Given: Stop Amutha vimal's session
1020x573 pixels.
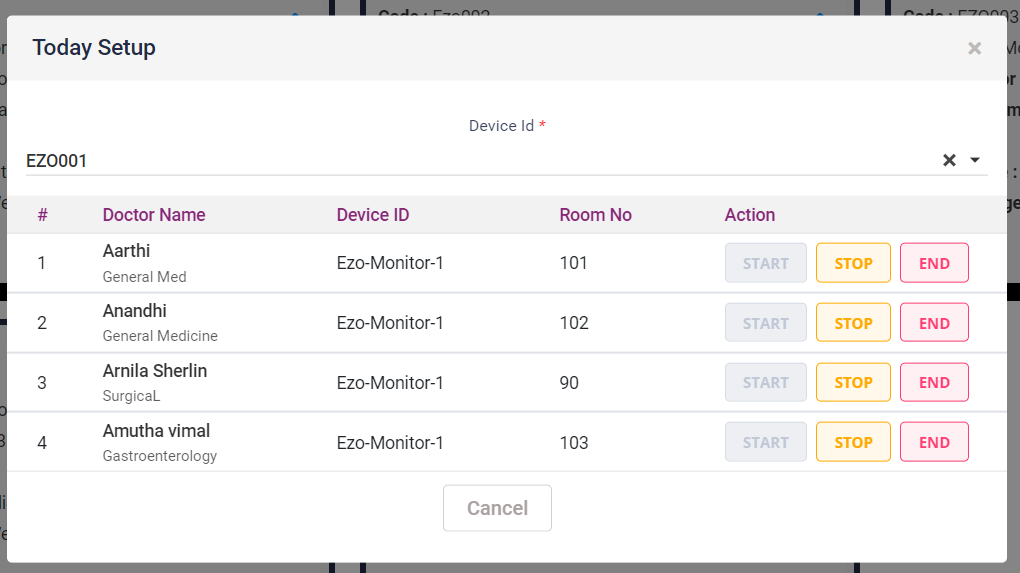Looking at the screenshot, I should tap(853, 442).
